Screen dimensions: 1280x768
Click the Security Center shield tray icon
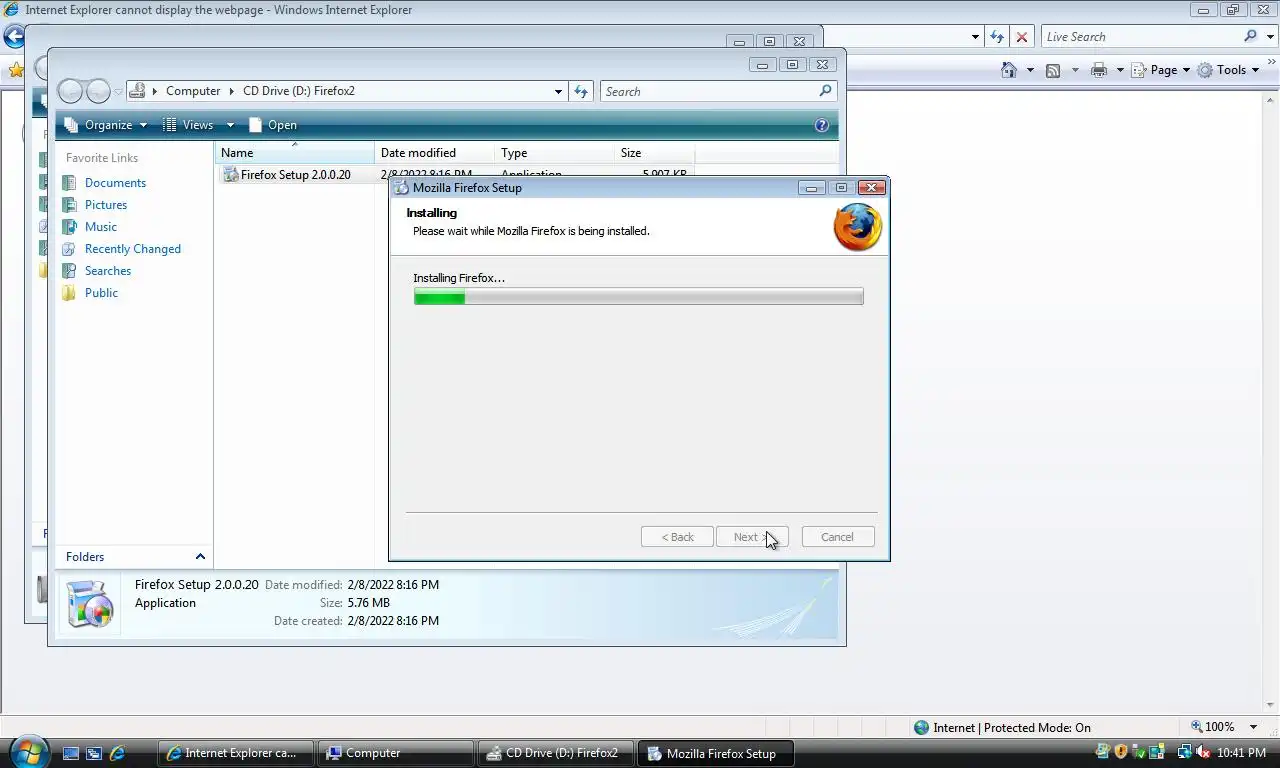point(1121,752)
